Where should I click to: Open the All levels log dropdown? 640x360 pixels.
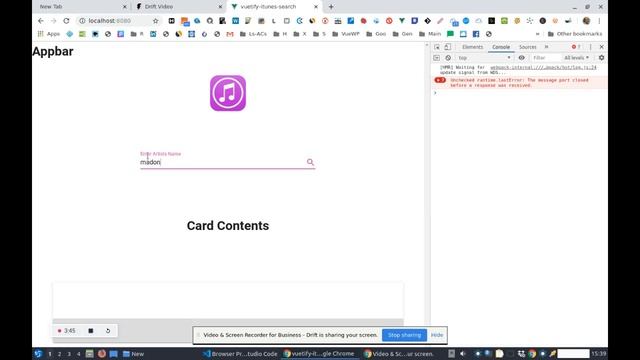click(x=576, y=58)
